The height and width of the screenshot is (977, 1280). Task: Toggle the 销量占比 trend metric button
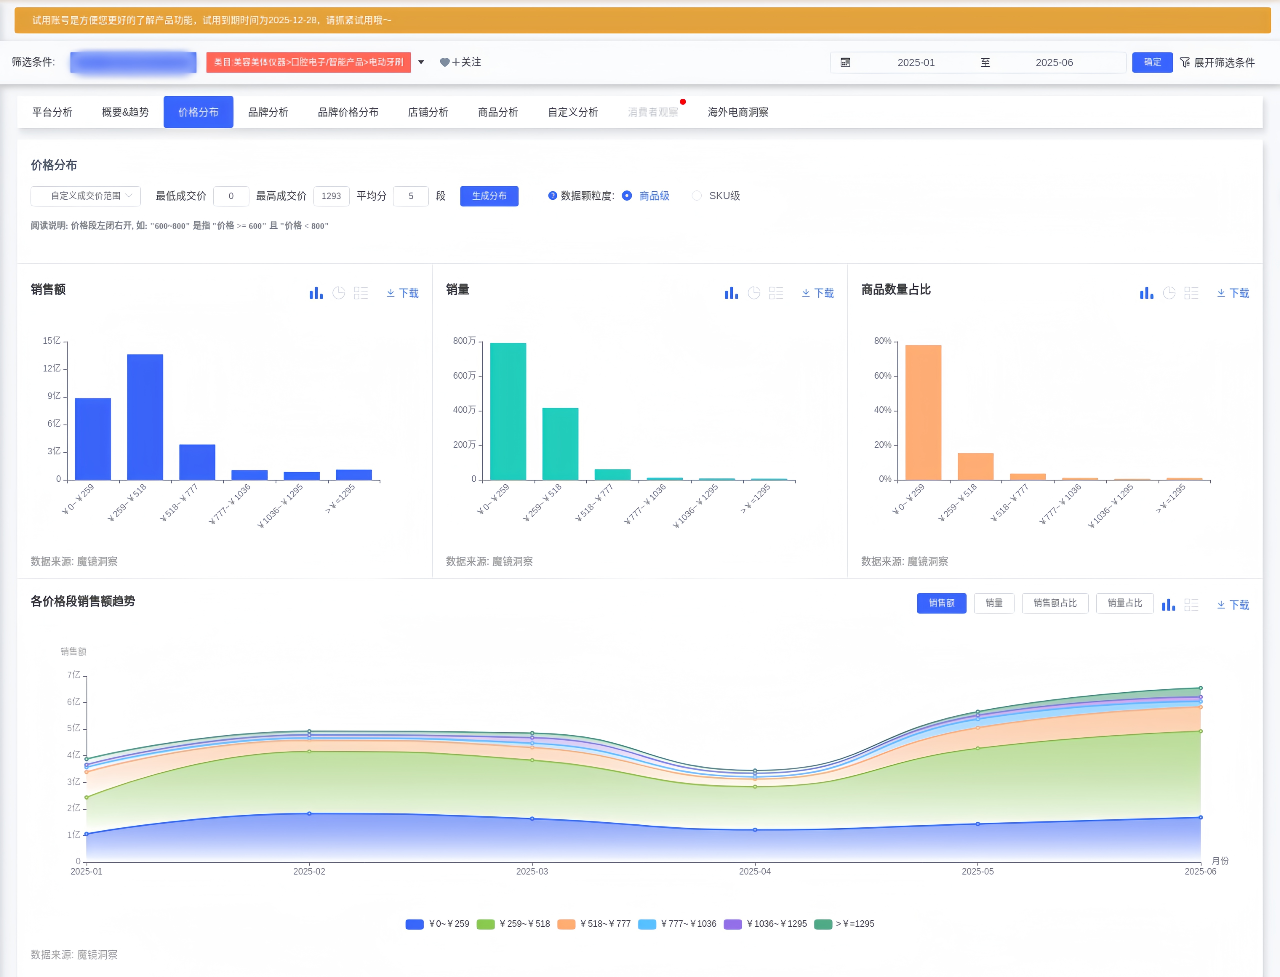(1125, 604)
